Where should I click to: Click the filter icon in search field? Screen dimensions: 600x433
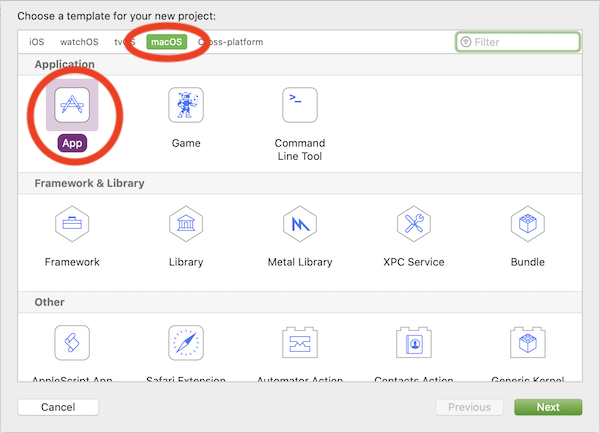[x=466, y=42]
